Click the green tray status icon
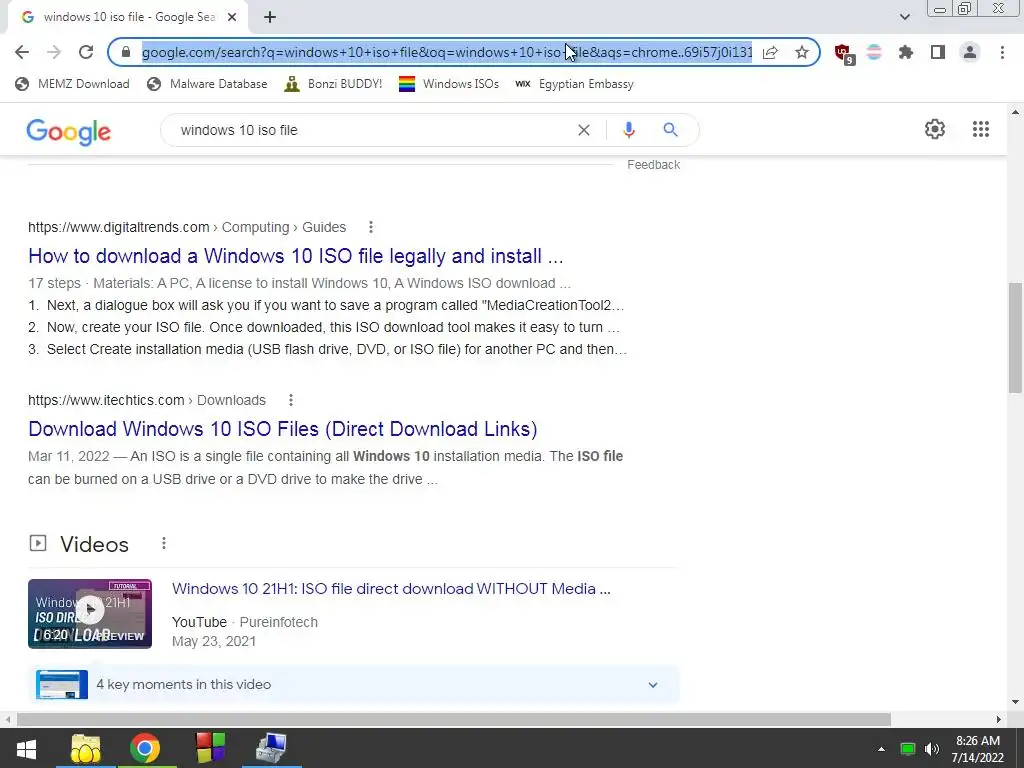Image resolution: width=1024 pixels, height=768 pixels. coord(907,749)
